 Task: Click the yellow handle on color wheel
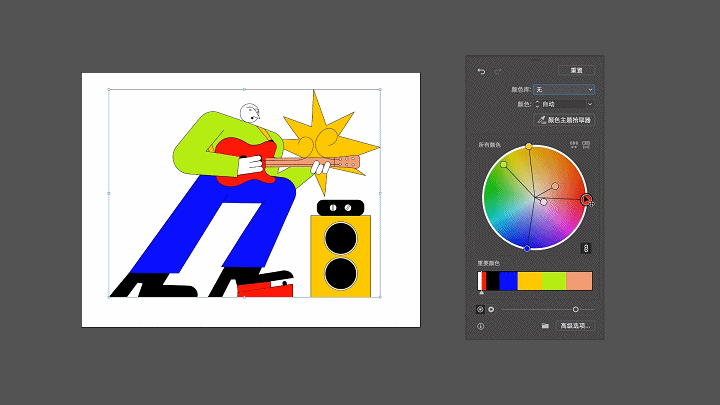tap(529, 146)
